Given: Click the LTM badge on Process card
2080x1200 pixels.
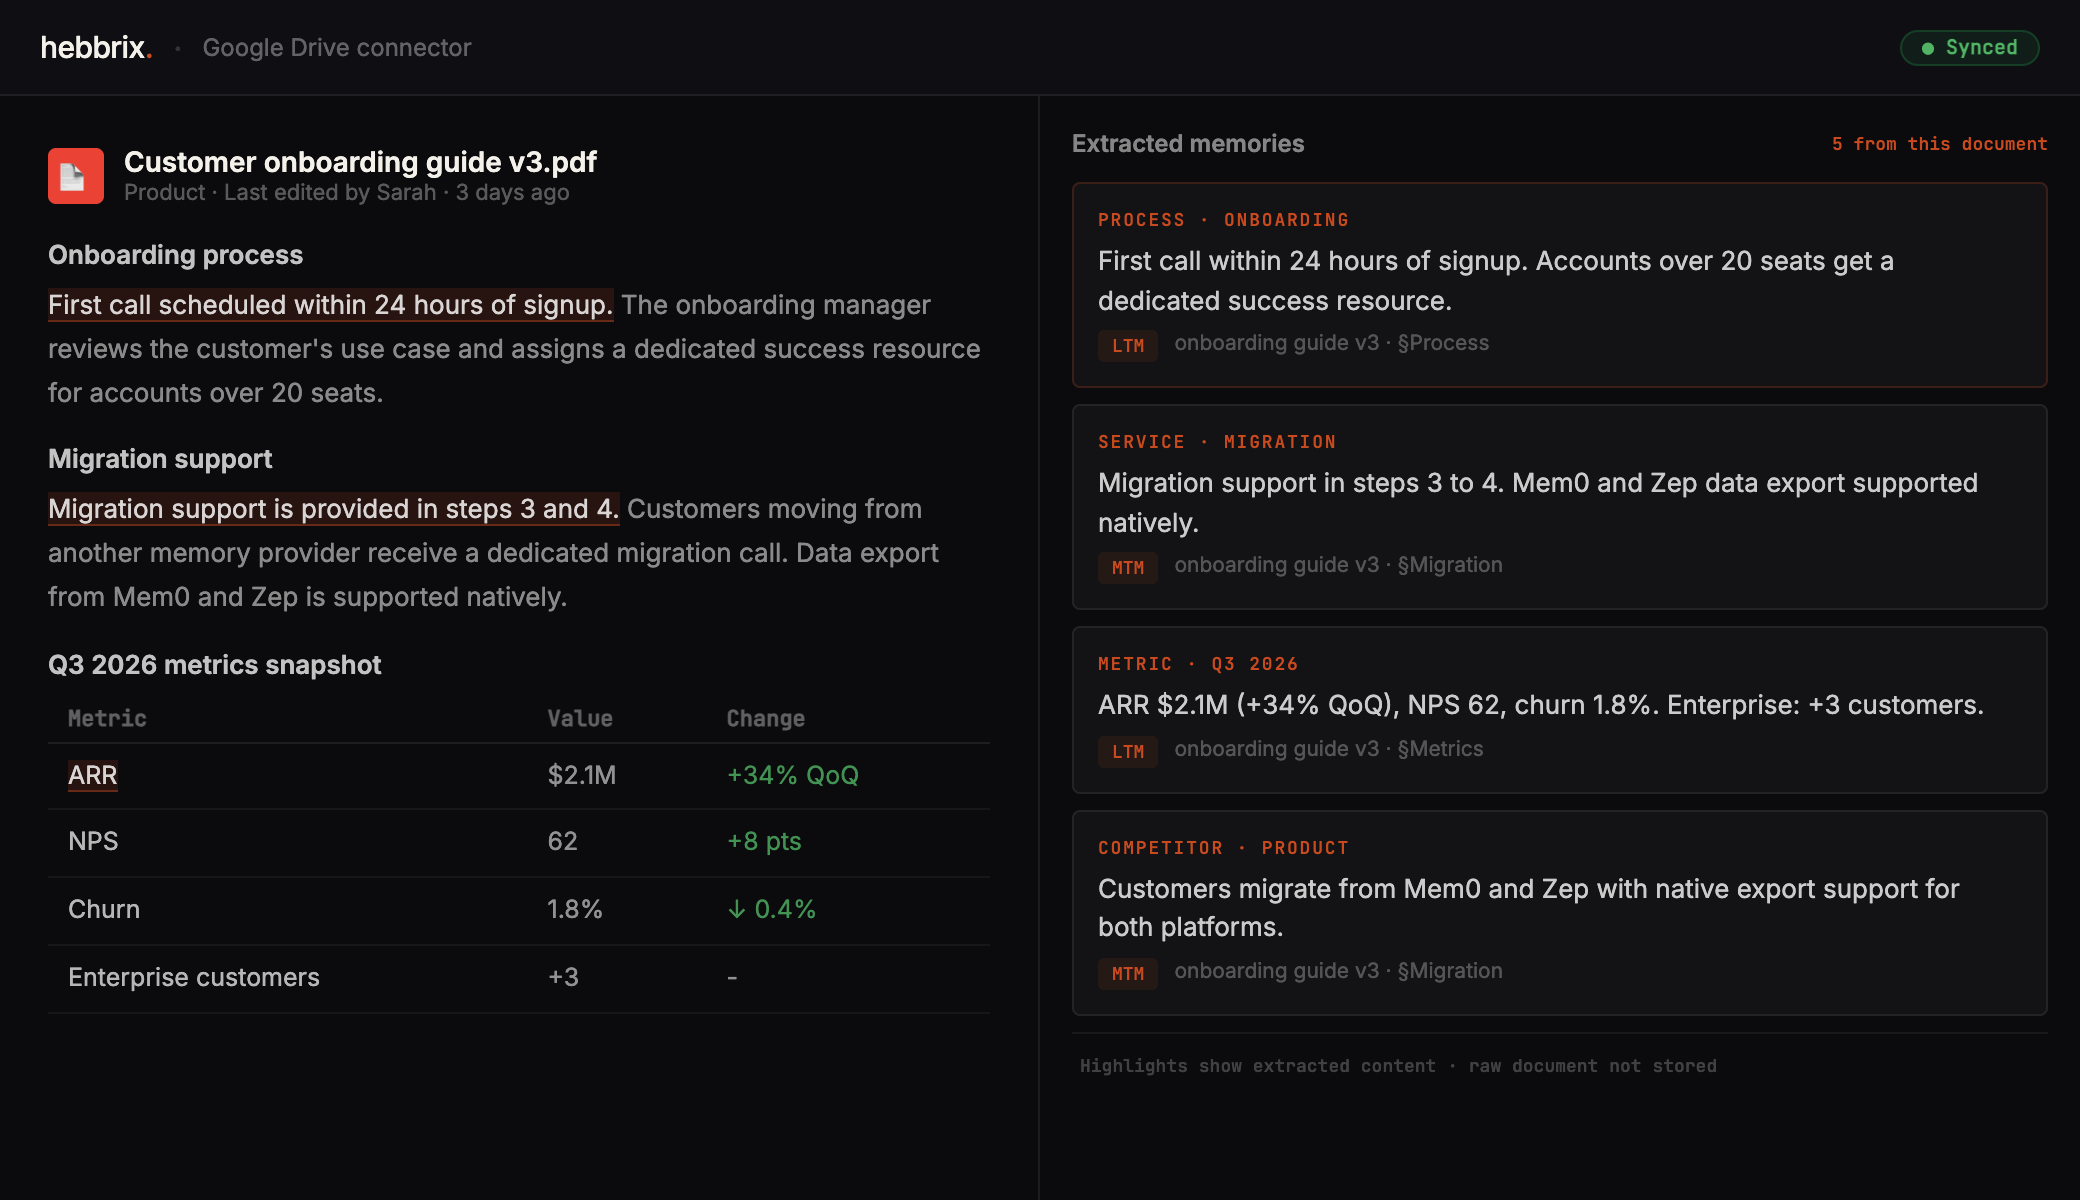Looking at the screenshot, I should click(x=1127, y=346).
